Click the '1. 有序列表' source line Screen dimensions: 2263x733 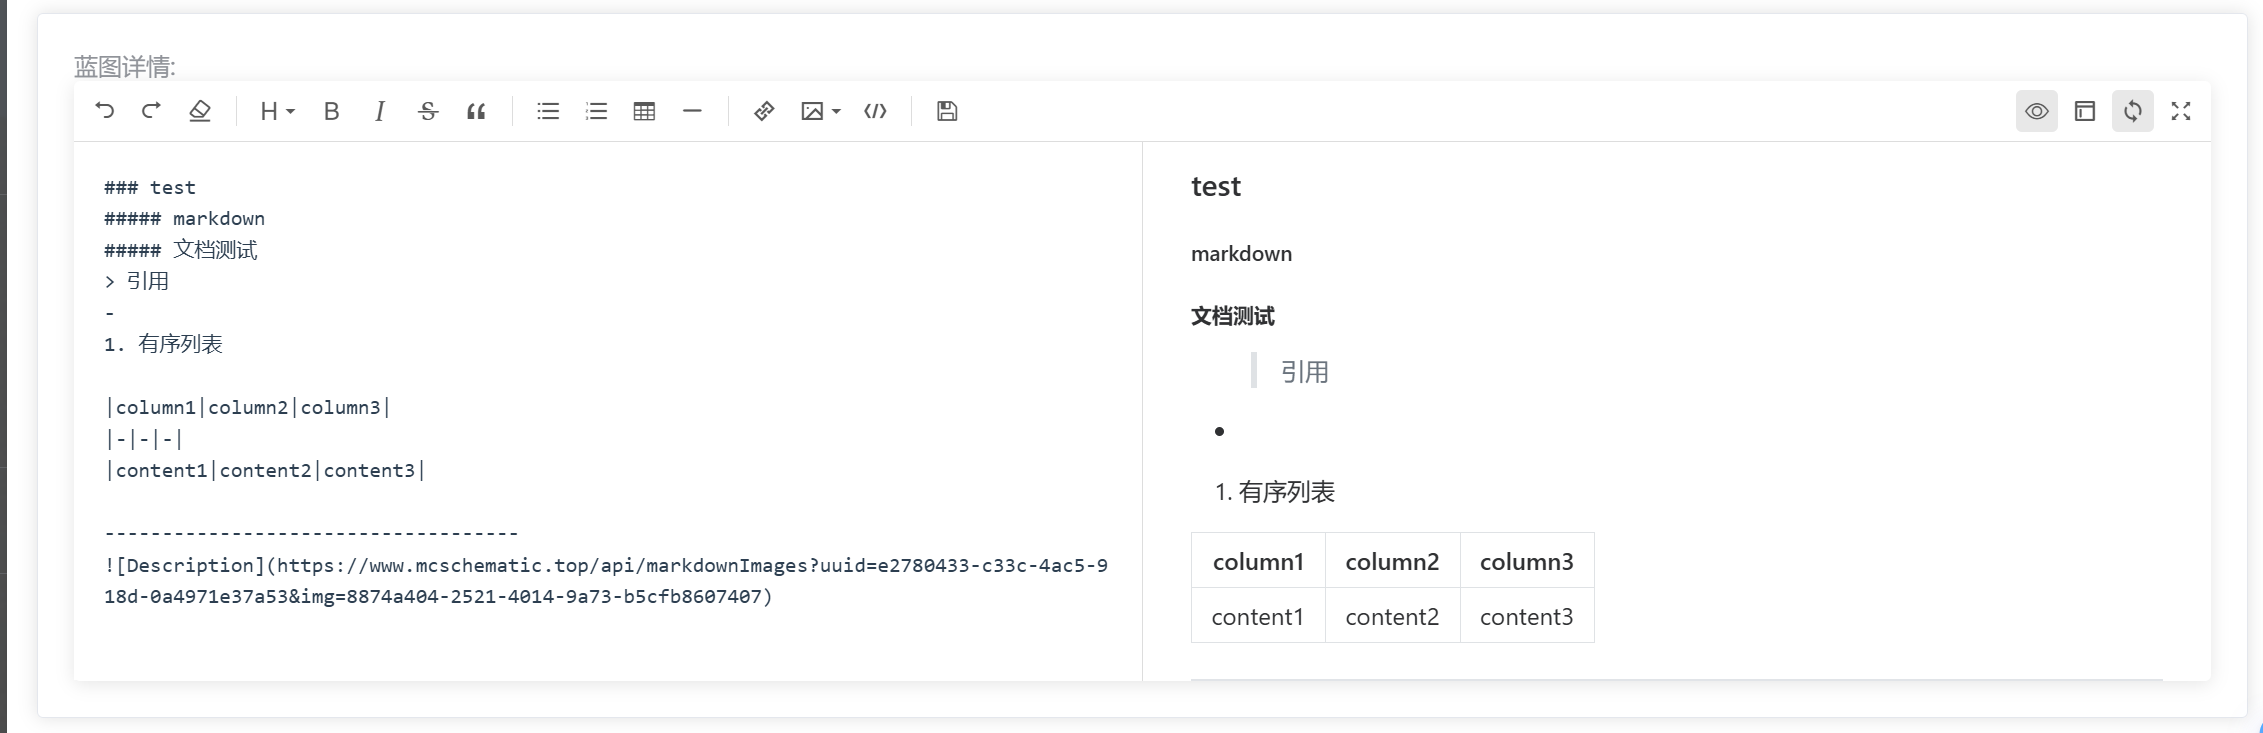click(x=163, y=344)
